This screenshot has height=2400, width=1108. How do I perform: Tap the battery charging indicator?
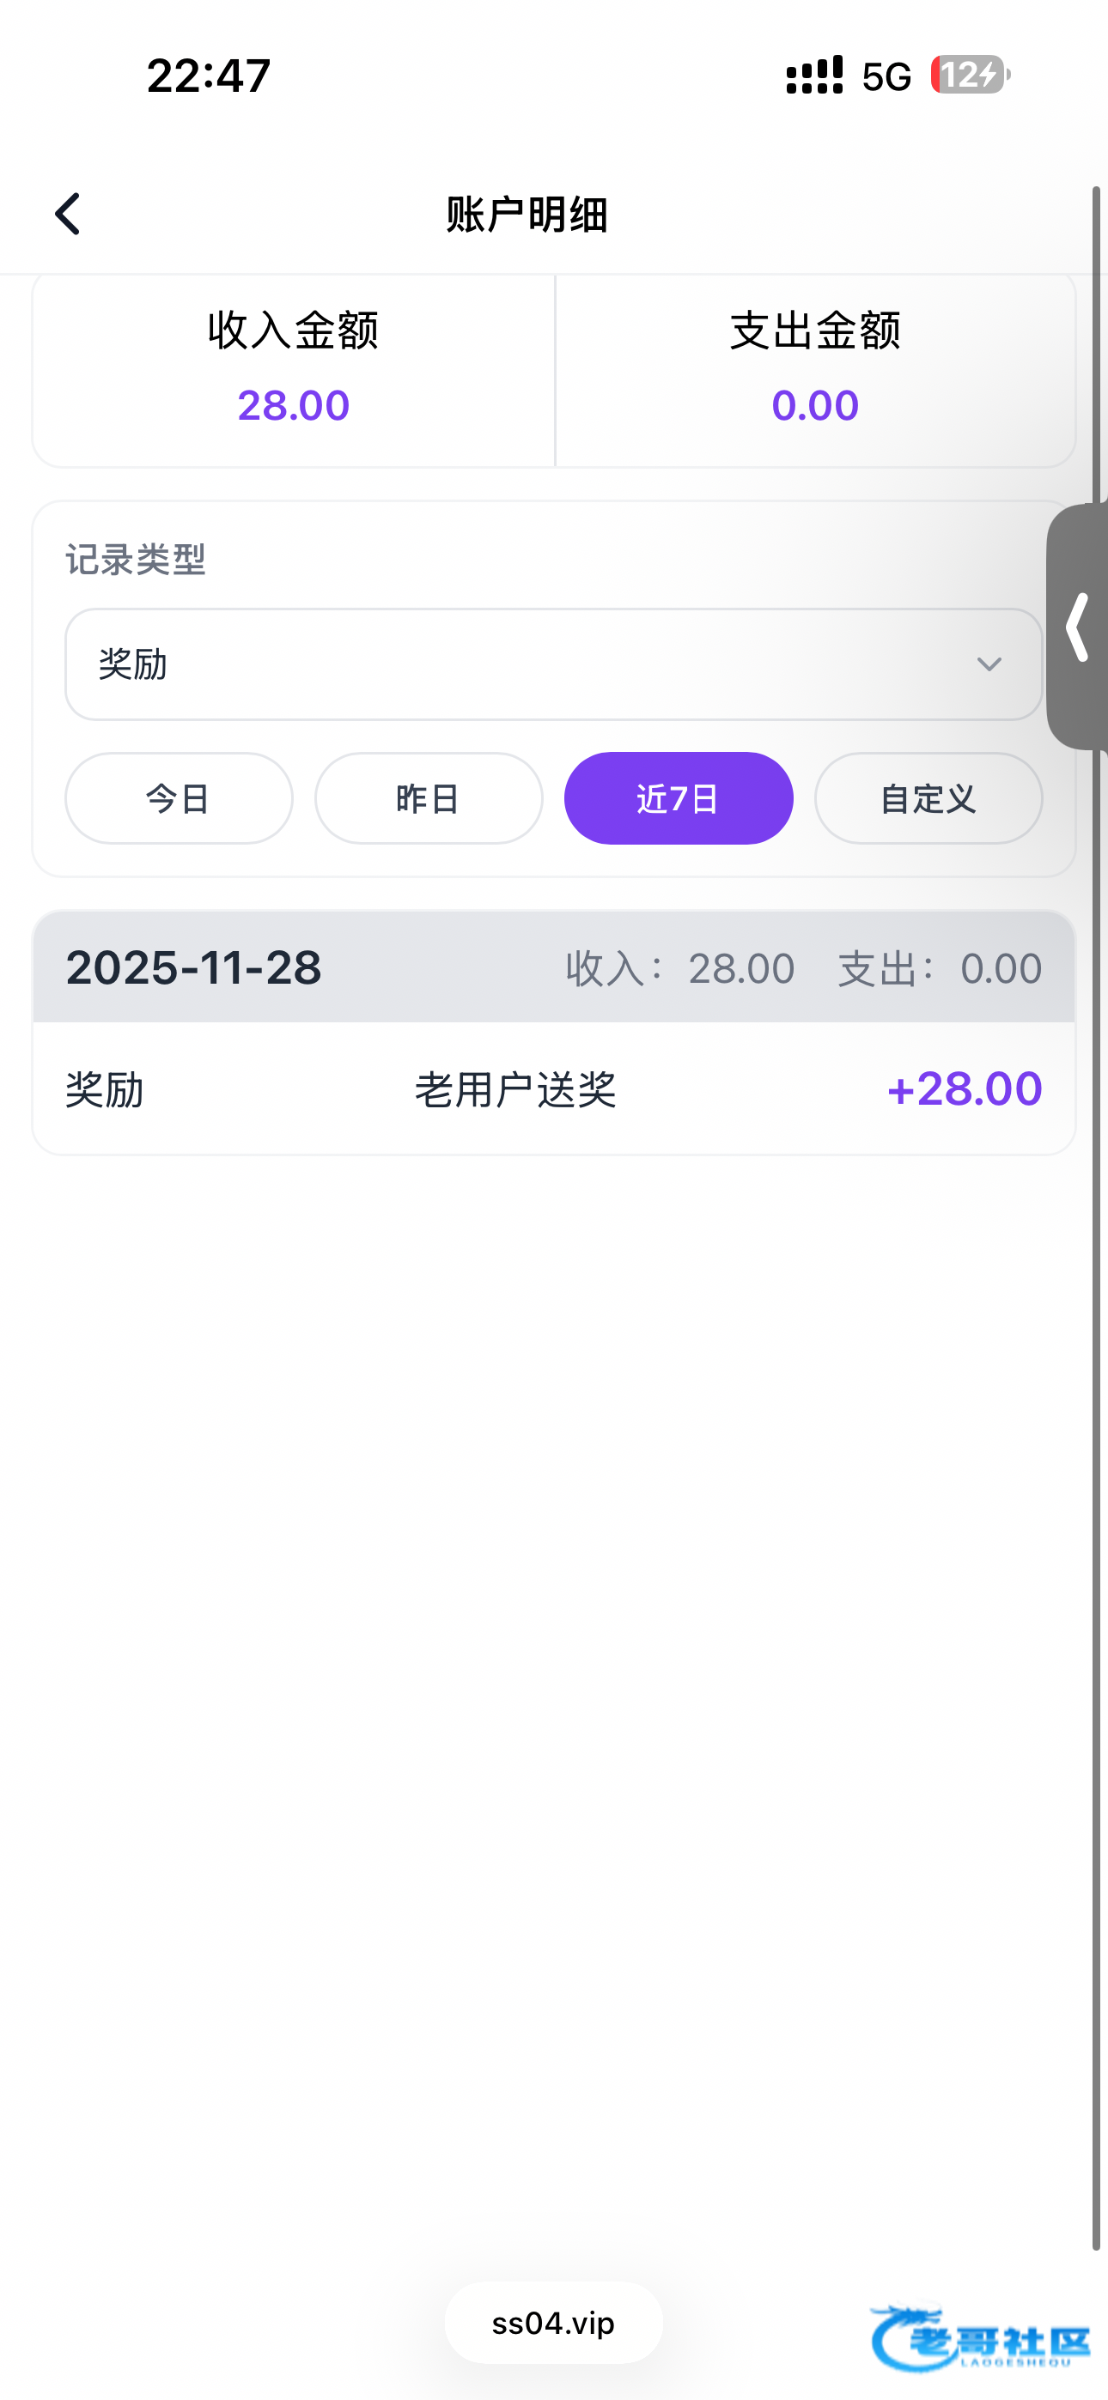(x=970, y=75)
